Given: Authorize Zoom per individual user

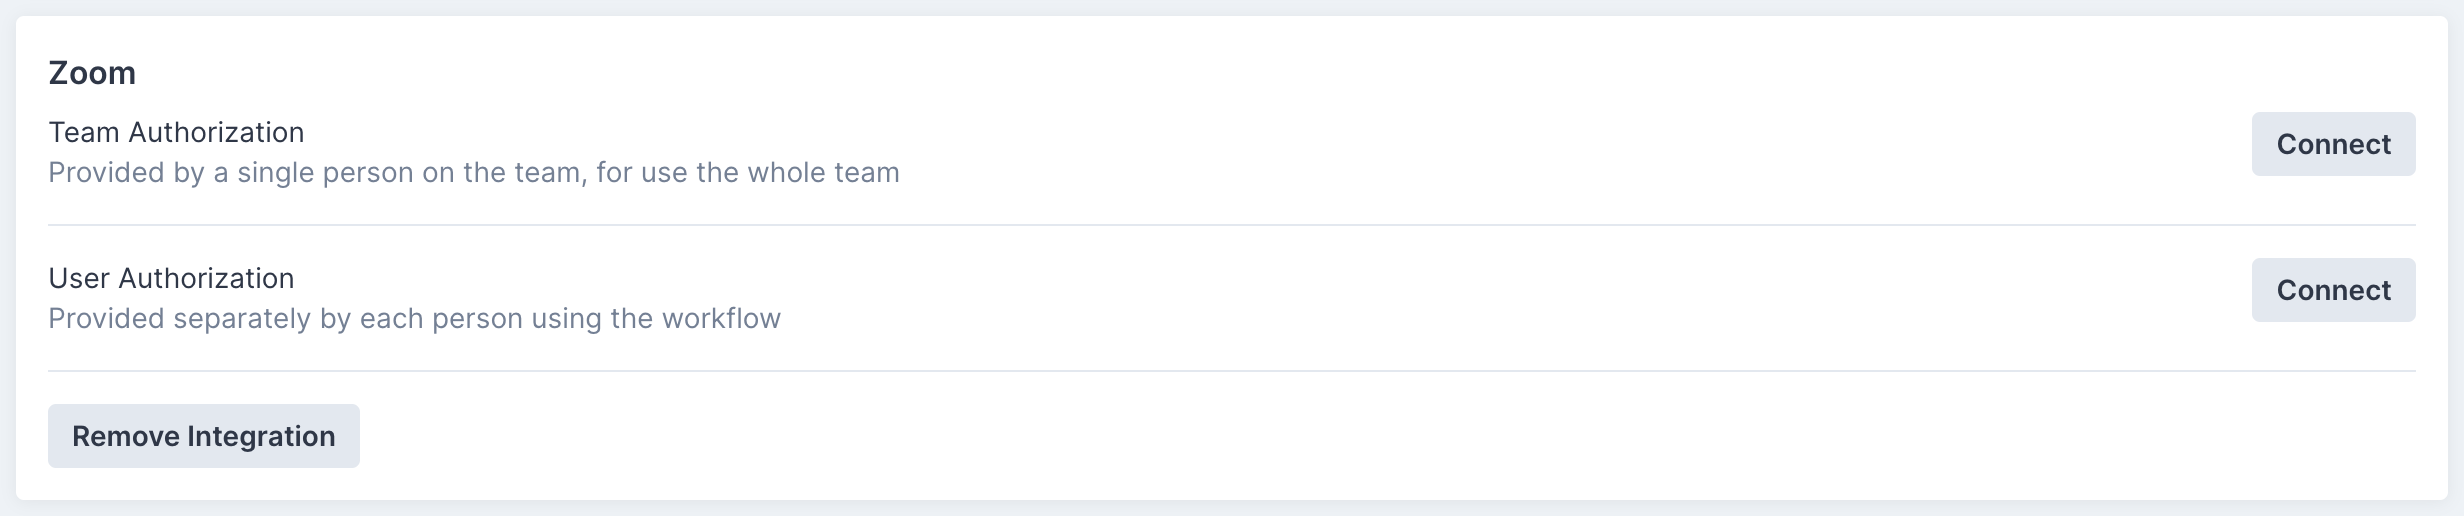Looking at the screenshot, I should (2332, 290).
